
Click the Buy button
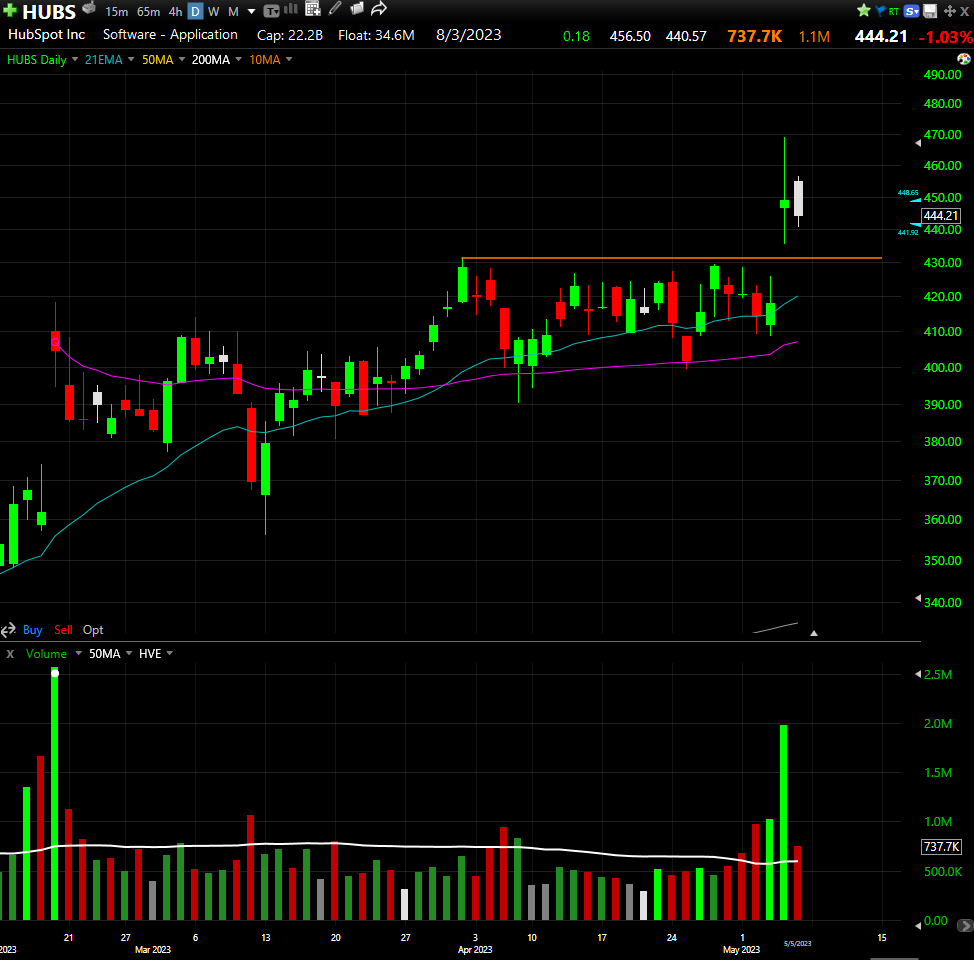click(x=32, y=630)
